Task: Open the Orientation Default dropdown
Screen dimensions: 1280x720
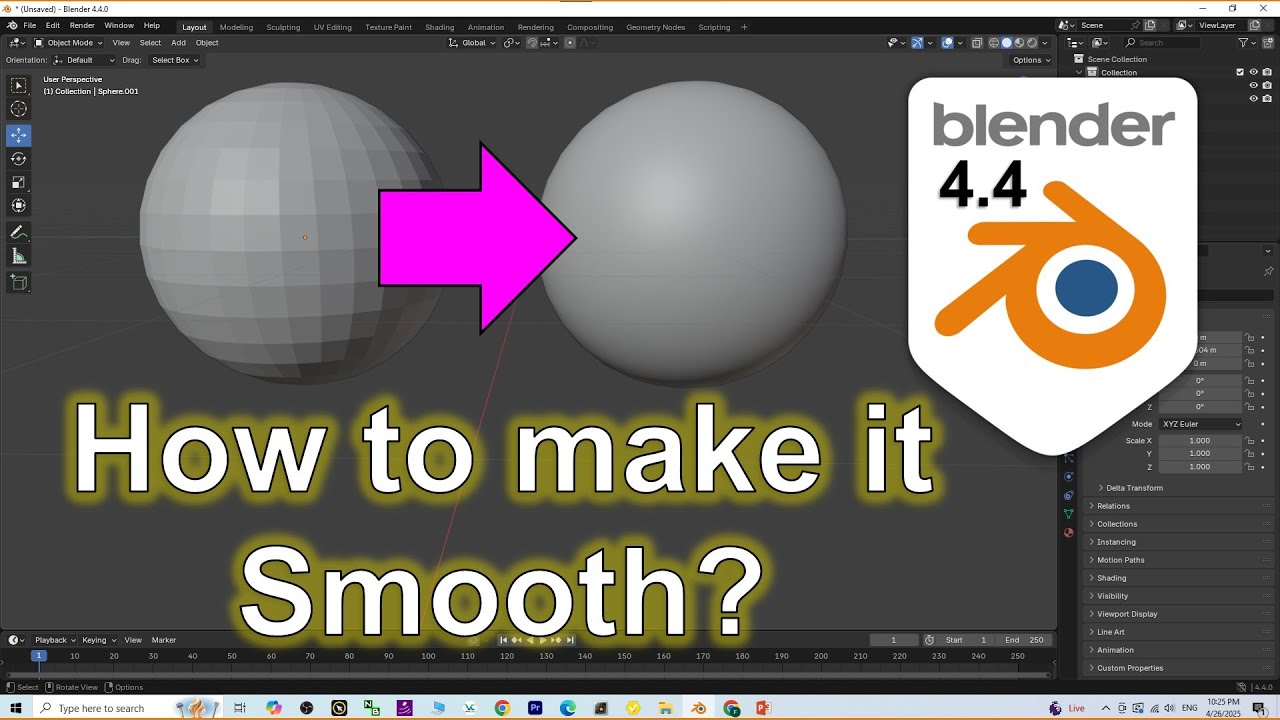Action: coord(84,60)
